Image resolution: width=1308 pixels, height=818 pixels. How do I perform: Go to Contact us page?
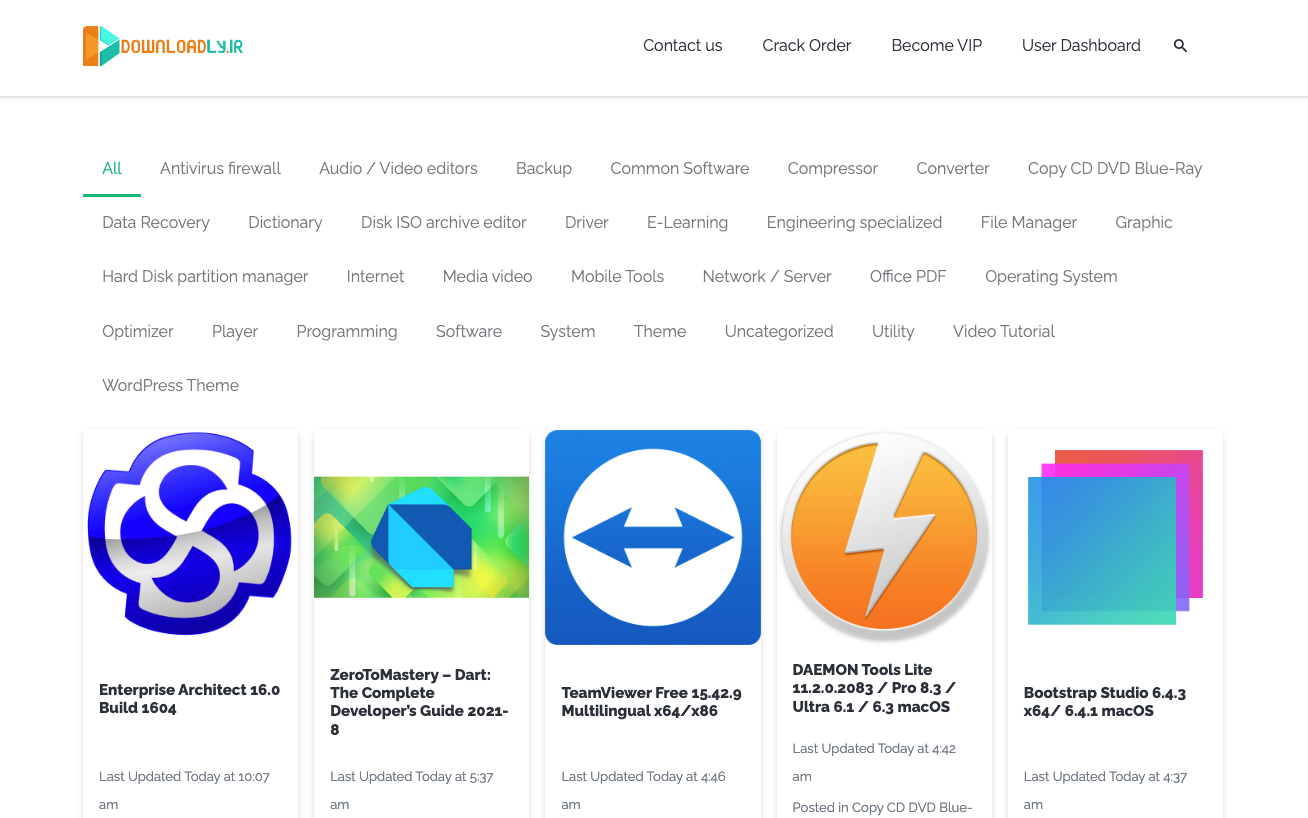(682, 46)
